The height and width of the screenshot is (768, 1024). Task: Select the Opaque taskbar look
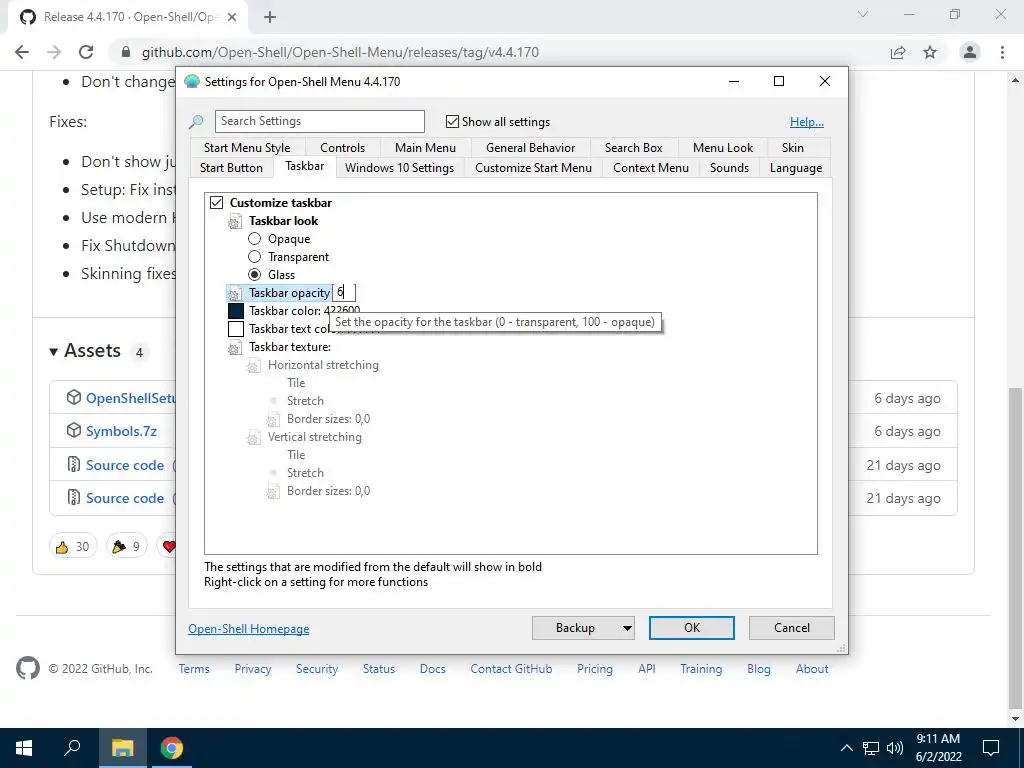pos(255,239)
